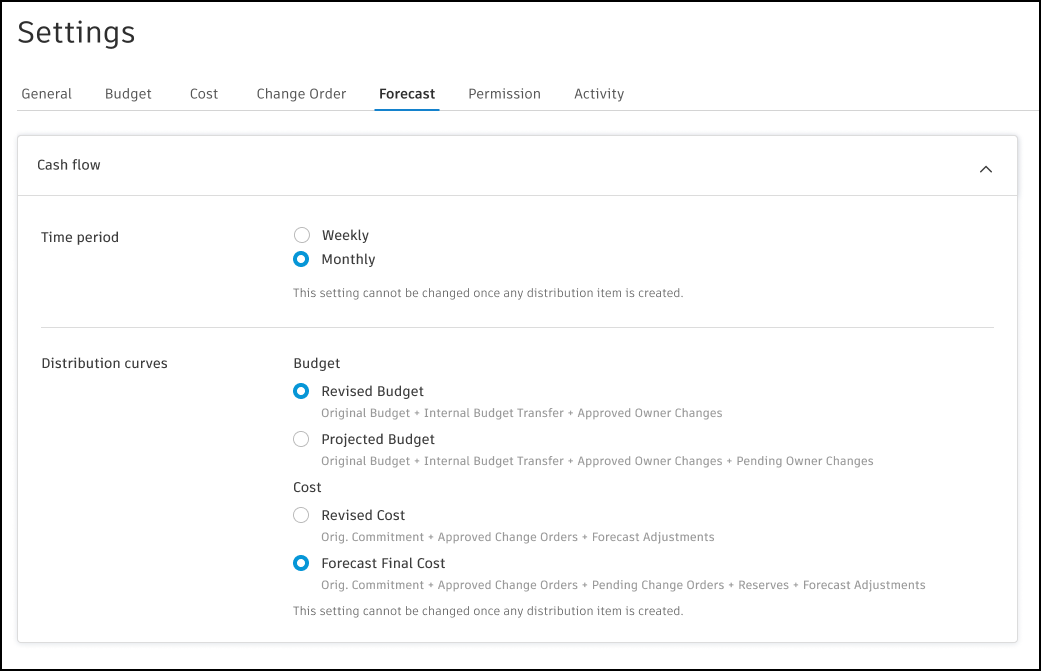Select the Weekly time period radio button

click(301, 235)
